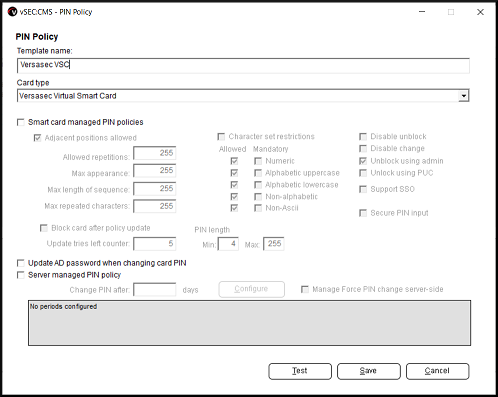Click the Max repeated characters field
This screenshot has width=498, height=397.
pyautogui.click(x=155, y=206)
